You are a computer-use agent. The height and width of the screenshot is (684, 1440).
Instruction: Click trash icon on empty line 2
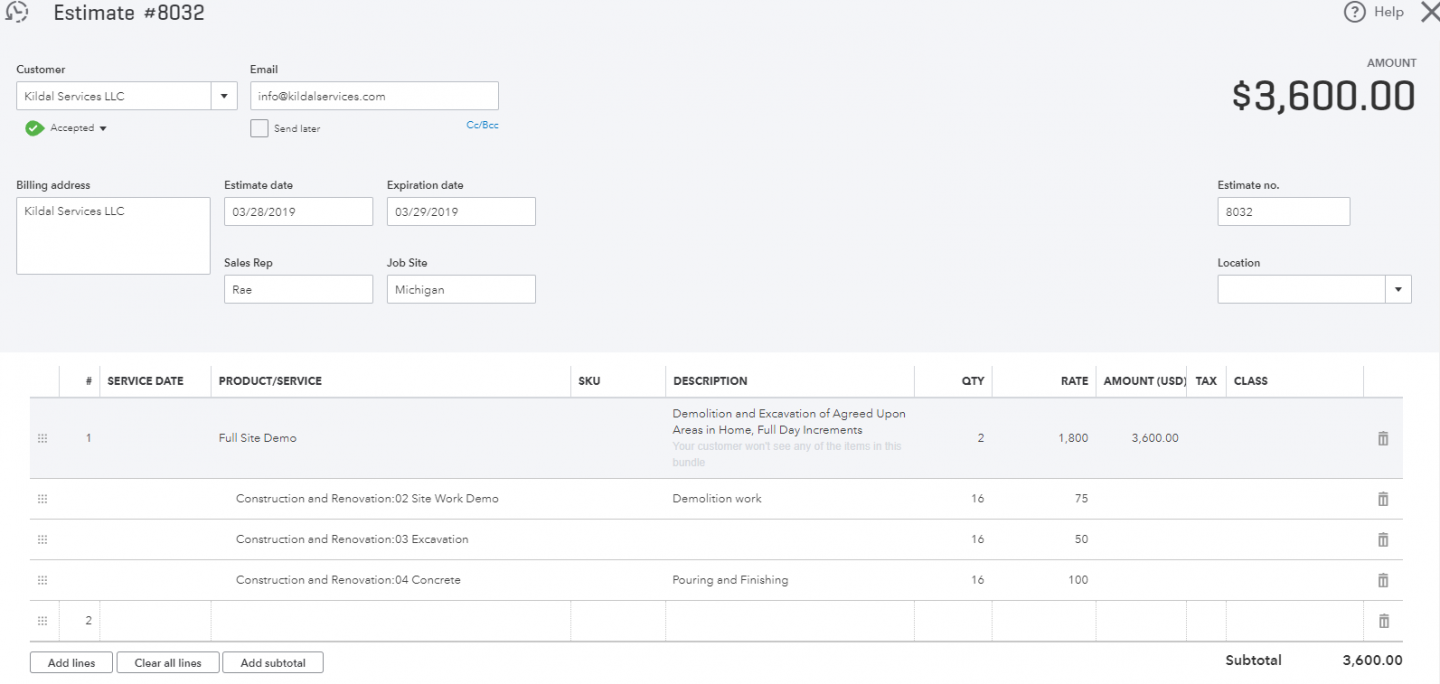pos(1383,621)
